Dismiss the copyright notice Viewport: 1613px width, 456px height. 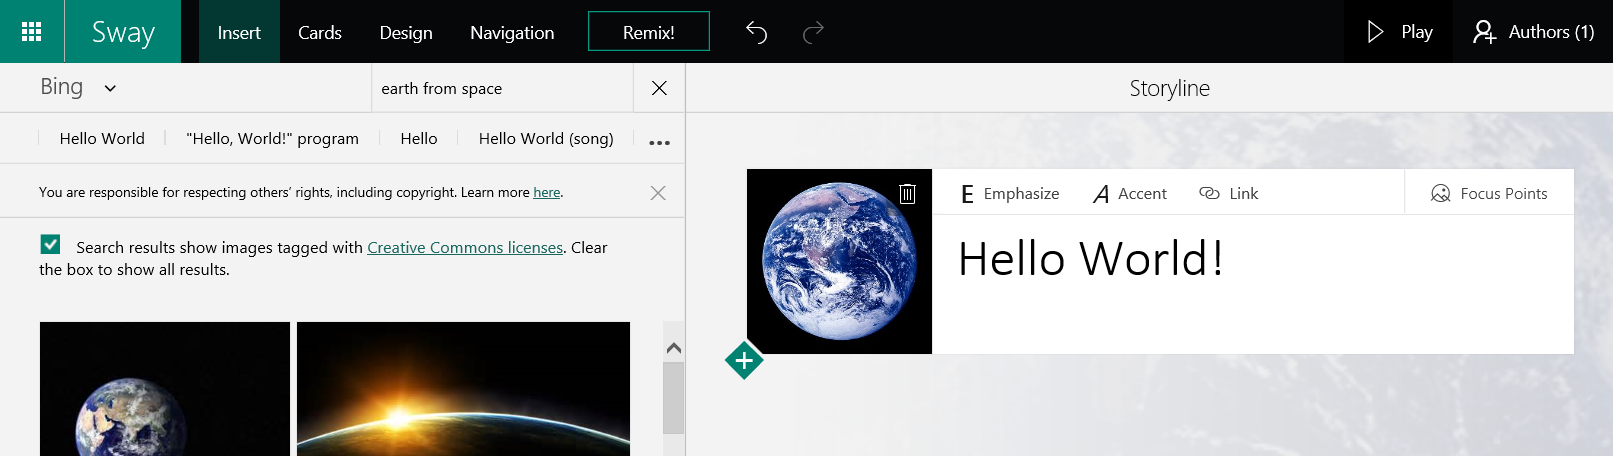[658, 193]
